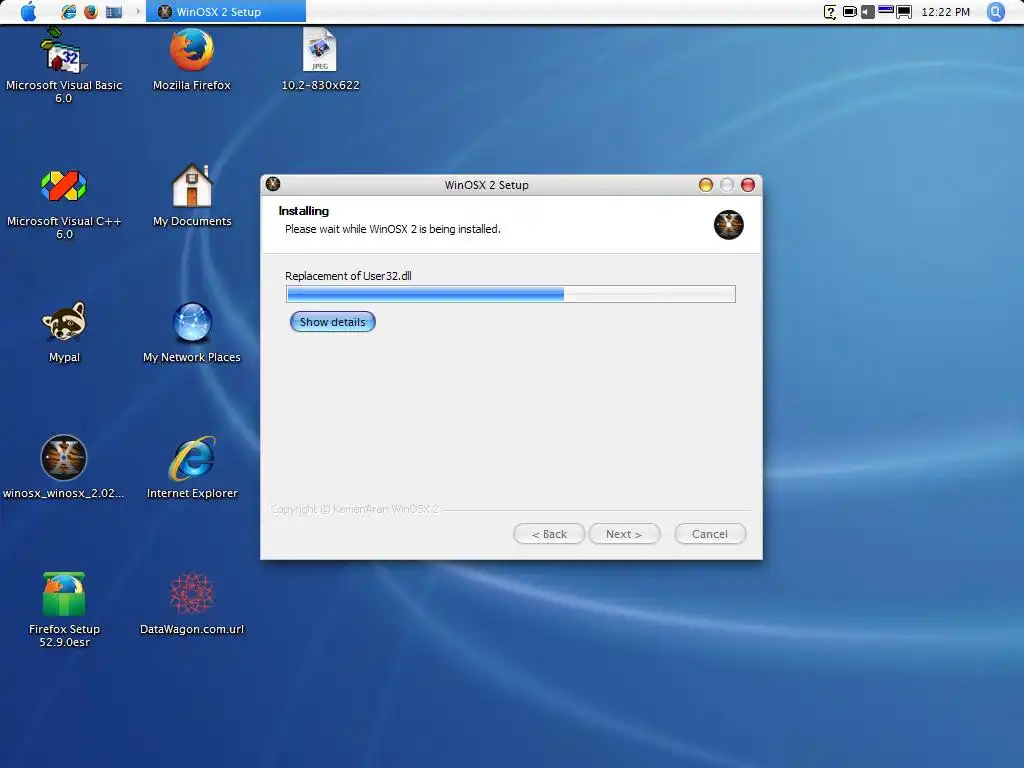Viewport: 1024px width, 768px height.
Task: Click the blue bar tray icon
Action: click(x=886, y=10)
